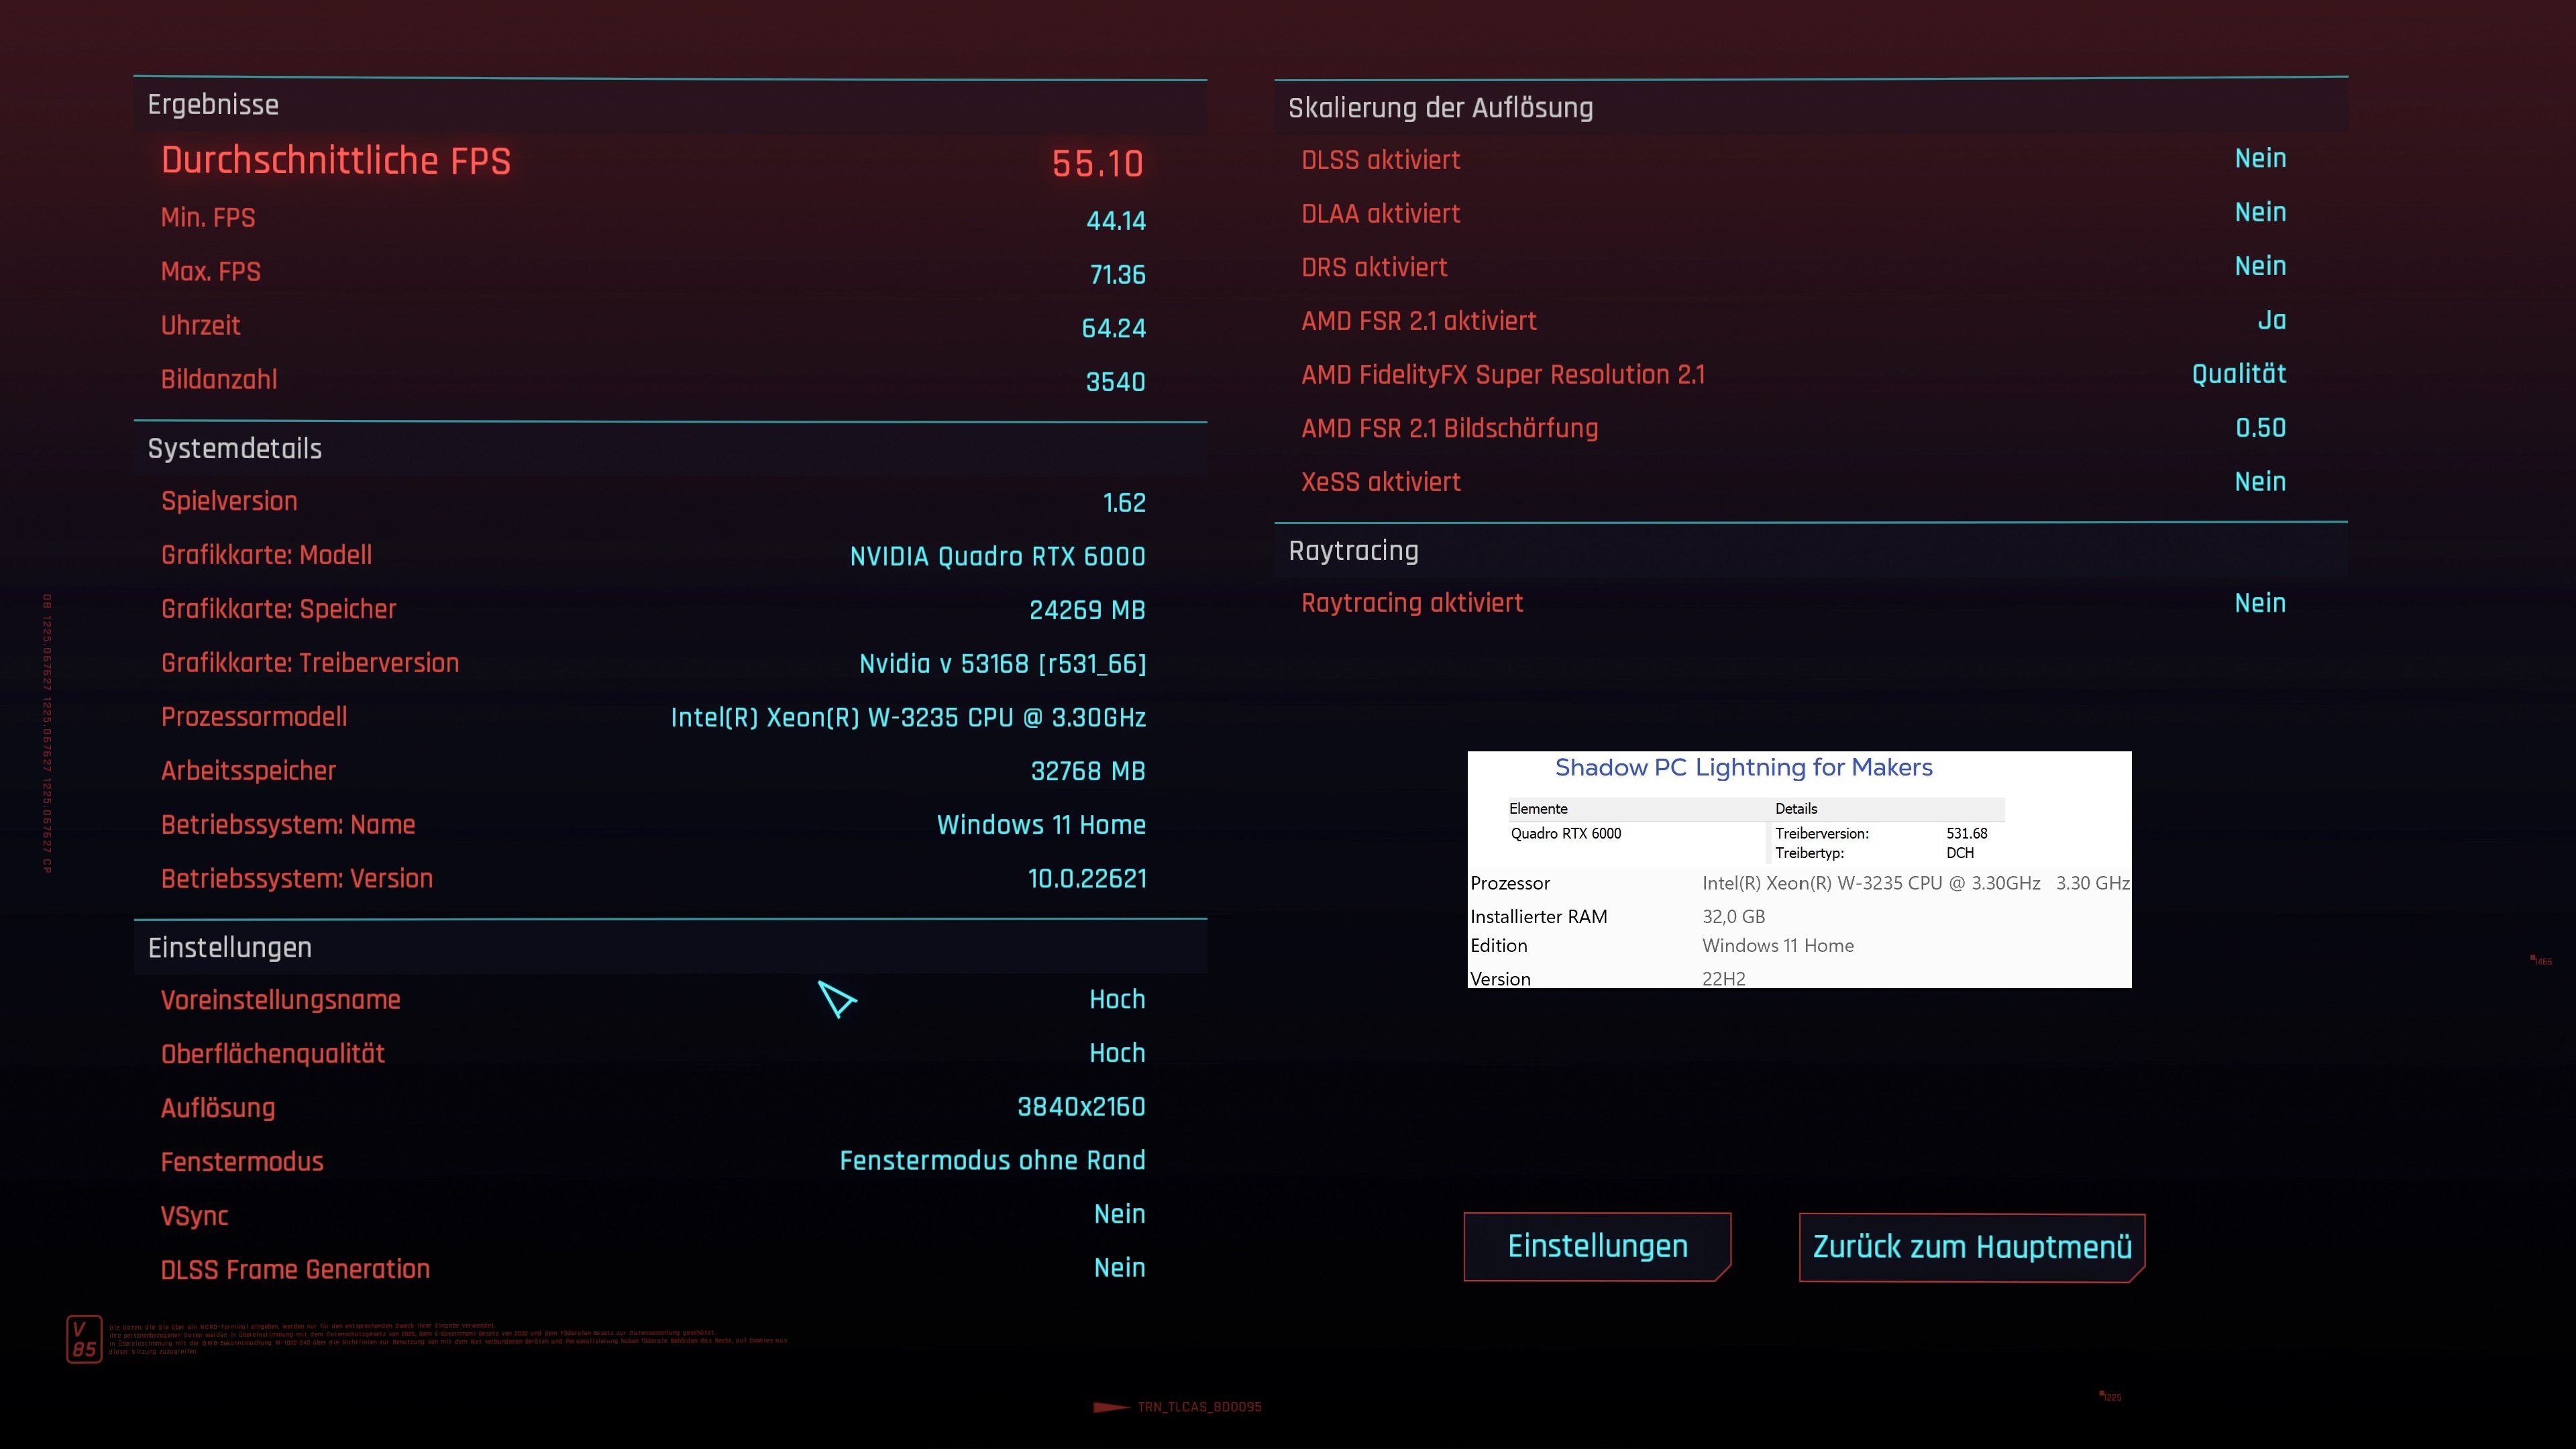This screenshot has height=1449, width=2576.
Task: Click the Einstellungen button
Action: tap(1597, 1246)
